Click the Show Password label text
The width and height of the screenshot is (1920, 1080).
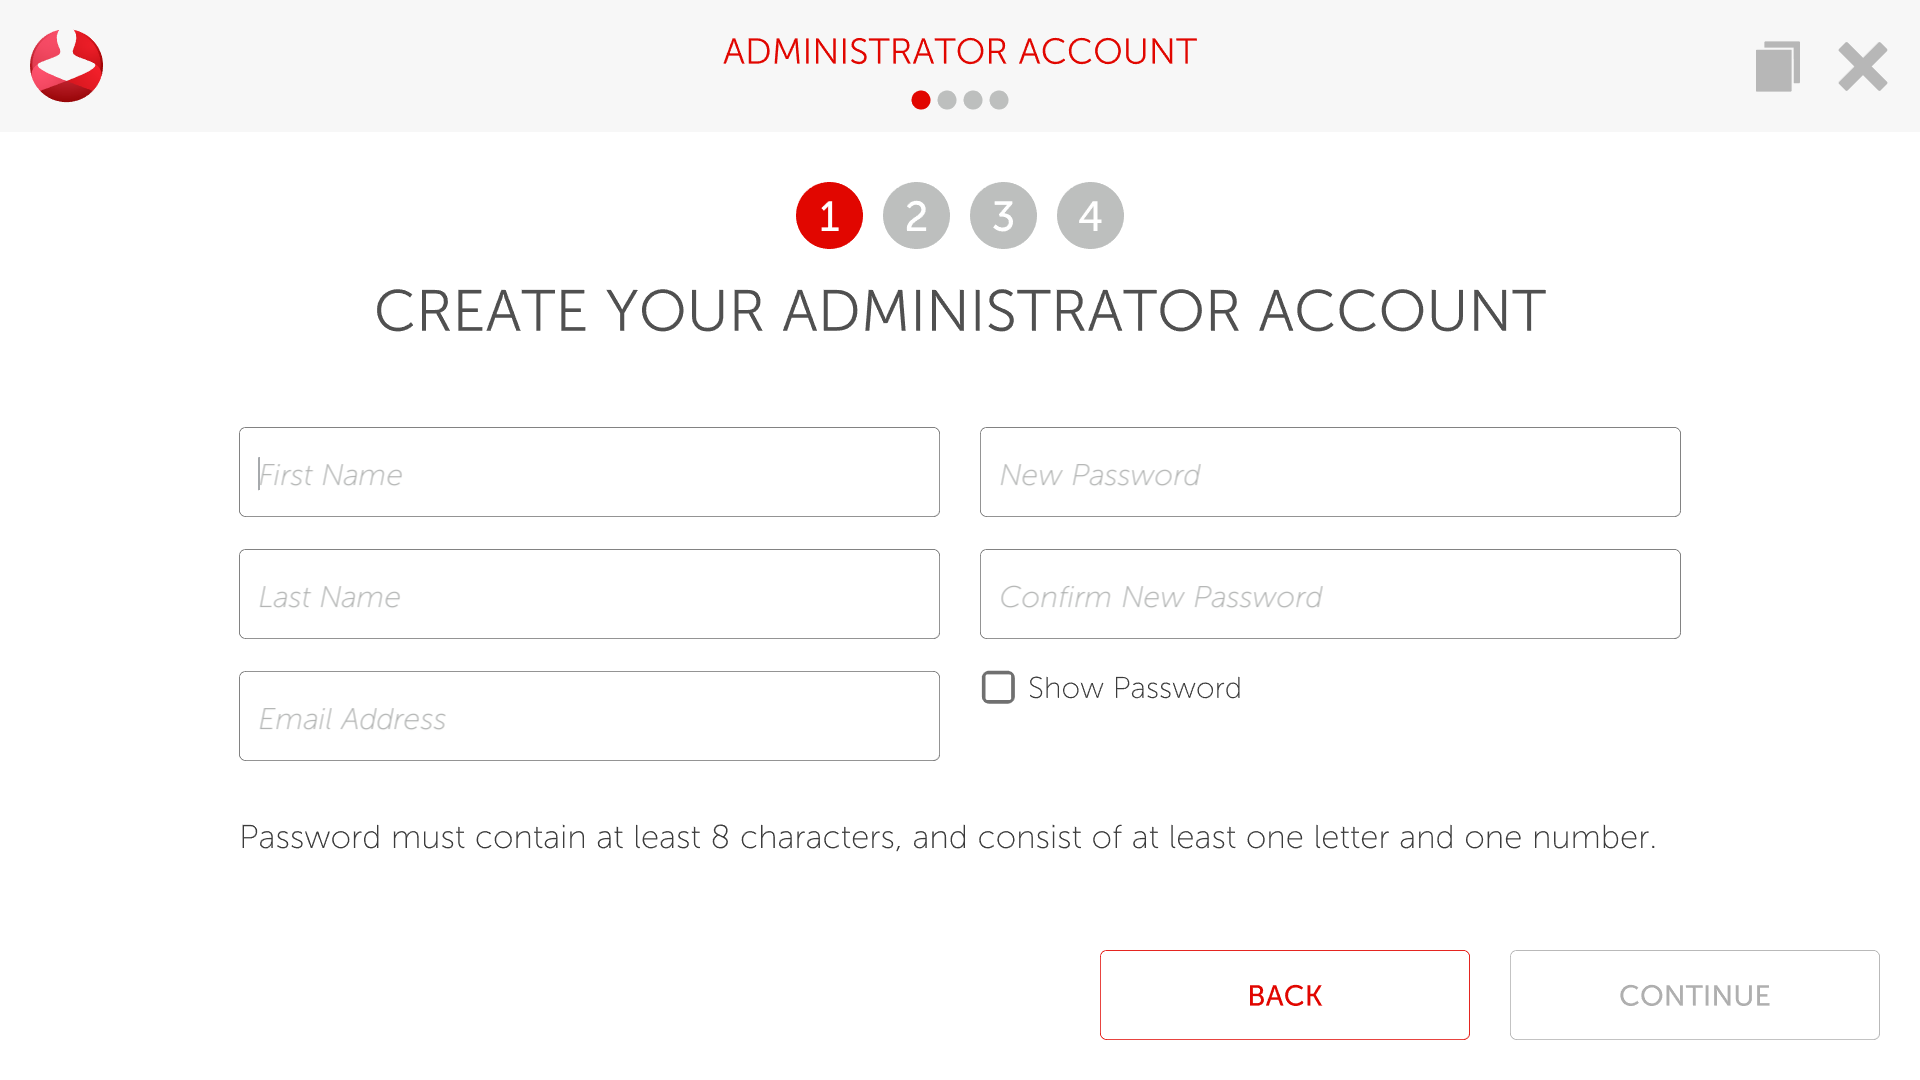1134,688
